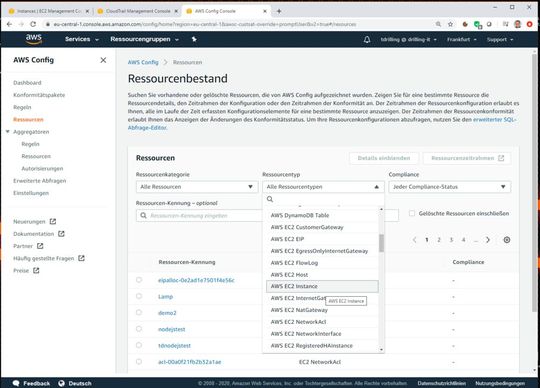Select AWS EC2 EIP option
This screenshot has height=388, width=540.
[322, 239]
